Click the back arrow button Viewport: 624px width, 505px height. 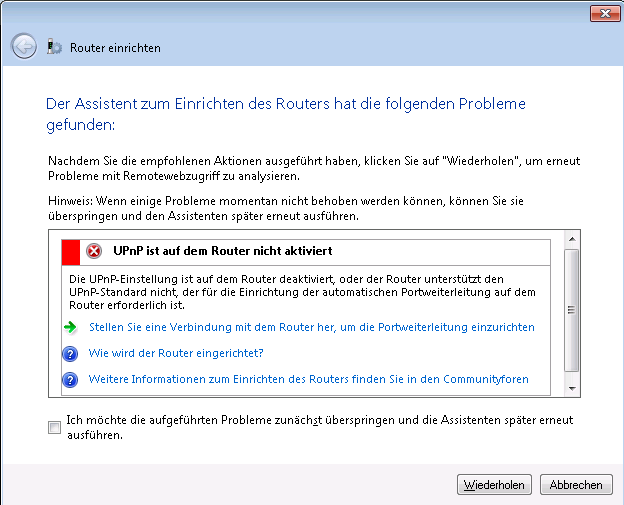coord(23,46)
